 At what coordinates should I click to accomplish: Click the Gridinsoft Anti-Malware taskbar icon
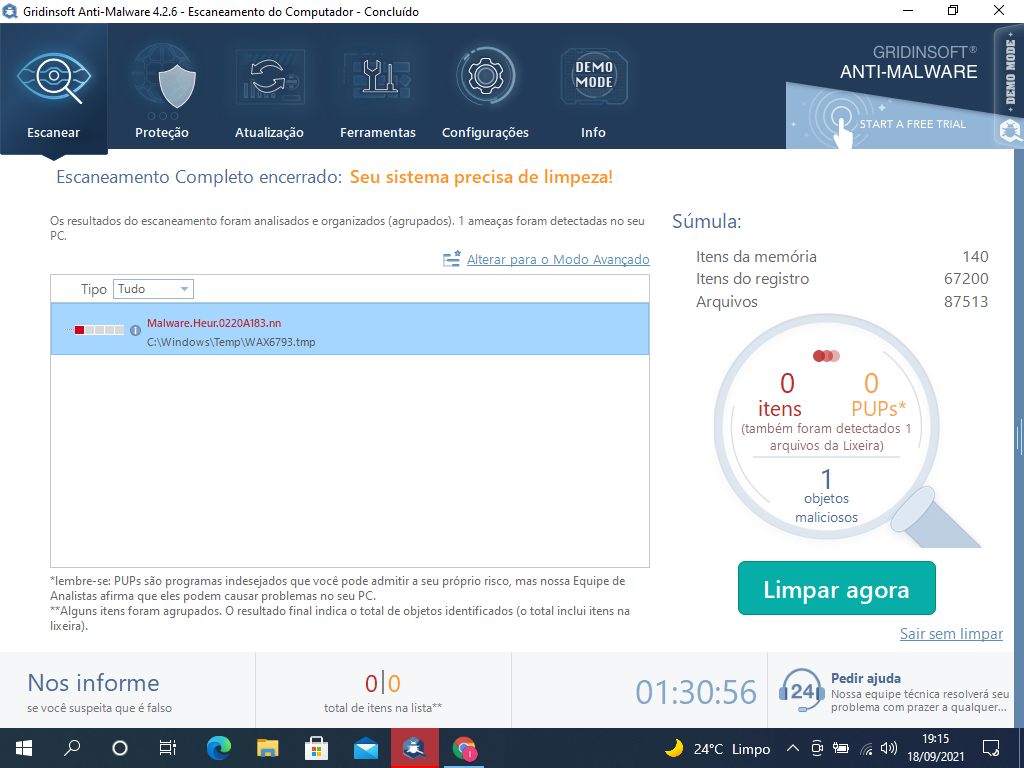[415, 748]
